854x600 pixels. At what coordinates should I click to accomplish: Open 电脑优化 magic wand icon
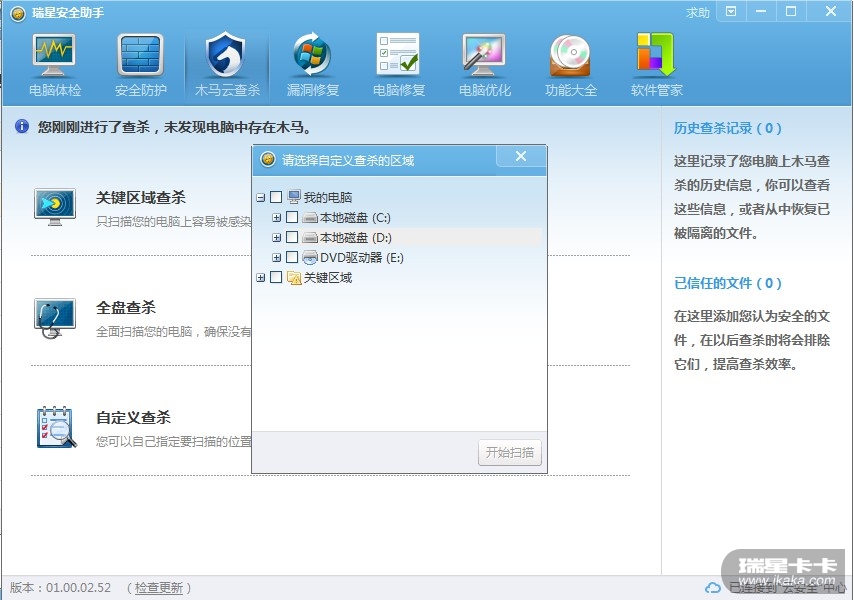tap(484, 54)
